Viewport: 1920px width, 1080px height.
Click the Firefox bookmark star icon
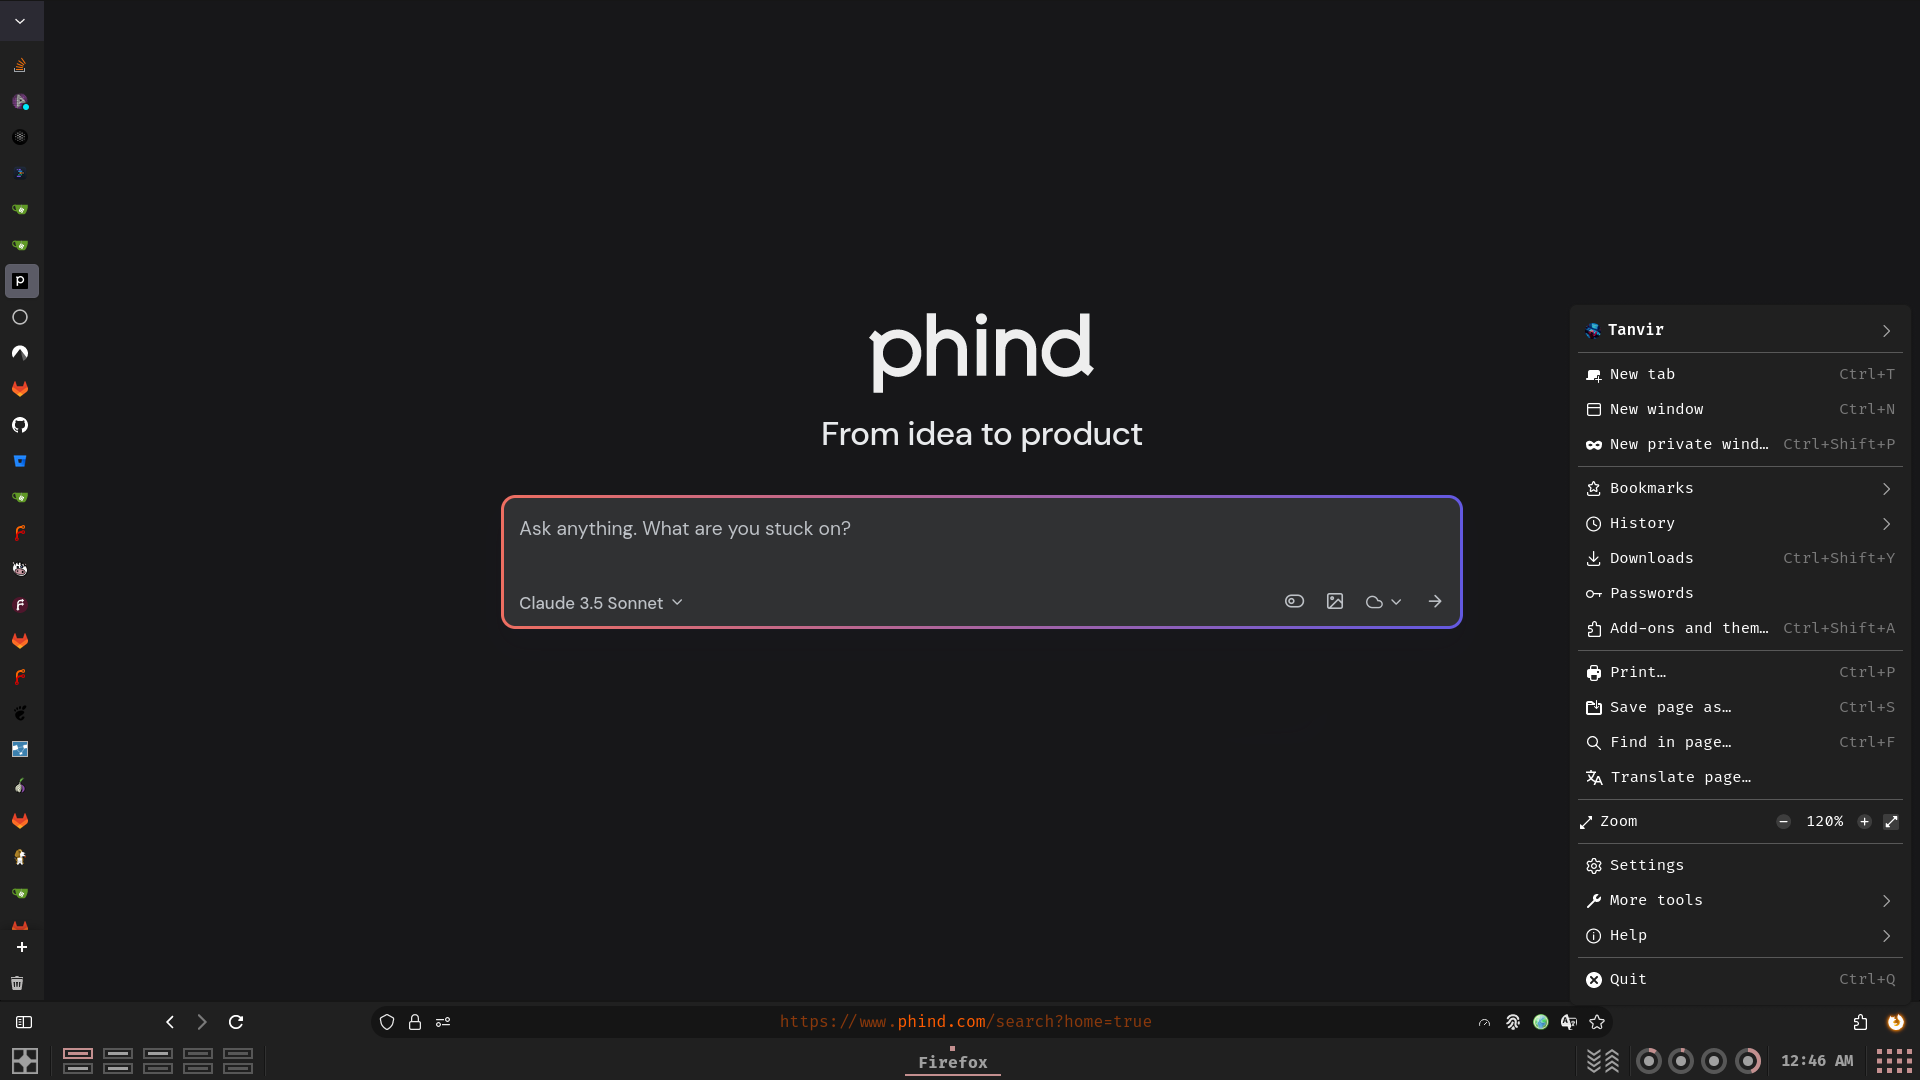(1597, 1022)
